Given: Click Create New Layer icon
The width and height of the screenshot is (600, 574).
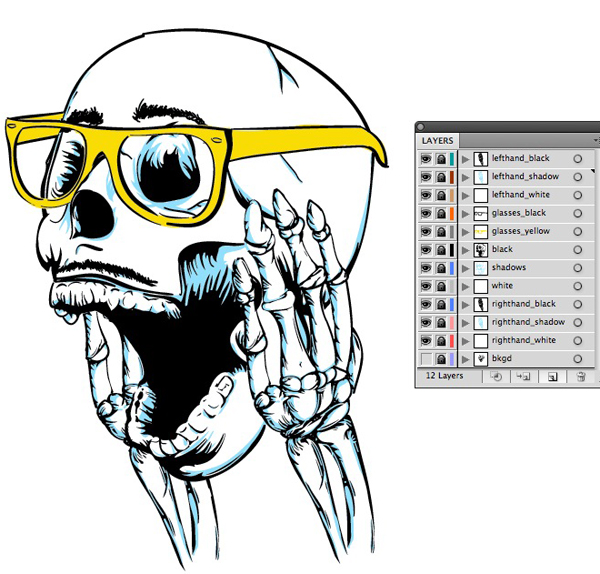Looking at the screenshot, I should tap(552, 377).
